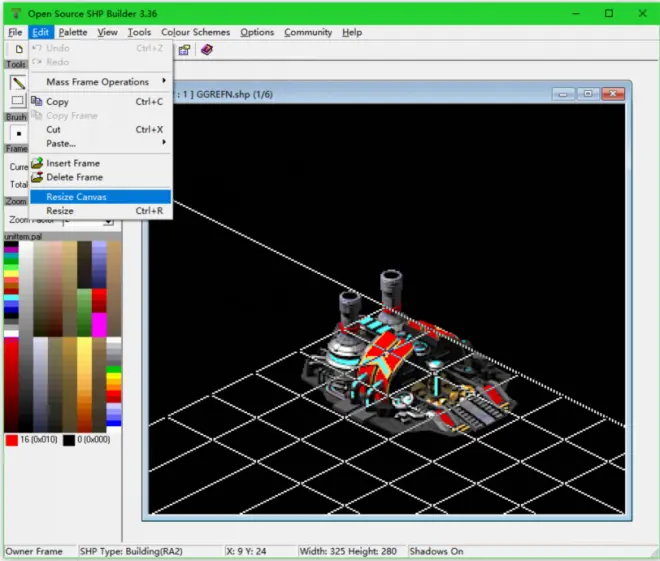This screenshot has width=660, height=561.
Task: Choose Delete Frame from the menu
Action: tap(101, 177)
